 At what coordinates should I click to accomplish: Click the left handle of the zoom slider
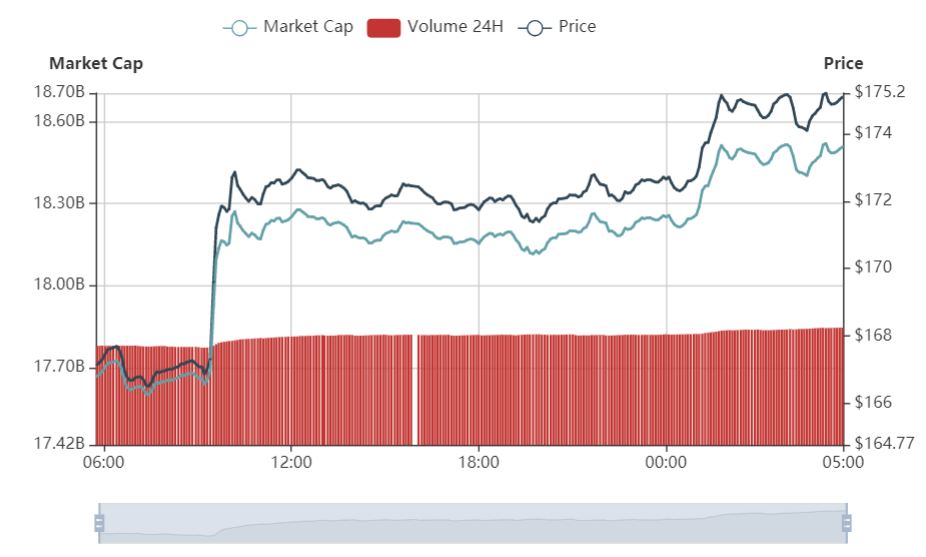[x=99, y=523]
